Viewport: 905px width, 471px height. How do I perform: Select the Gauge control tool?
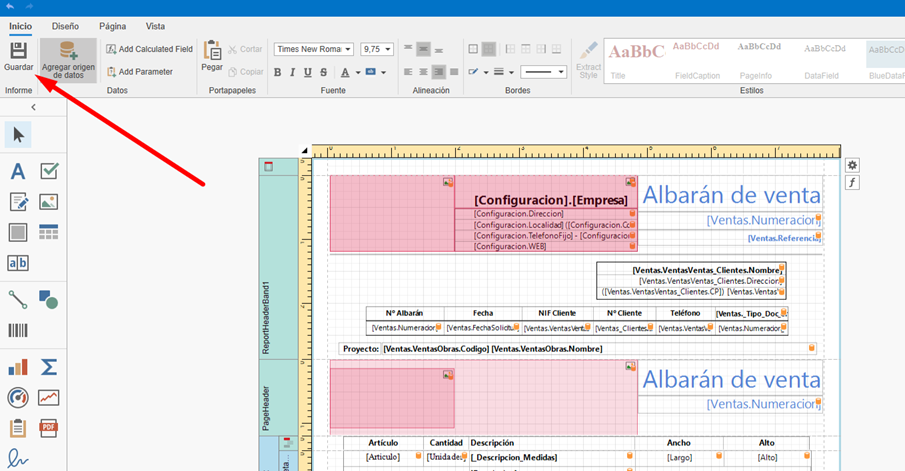pyautogui.click(x=18, y=398)
